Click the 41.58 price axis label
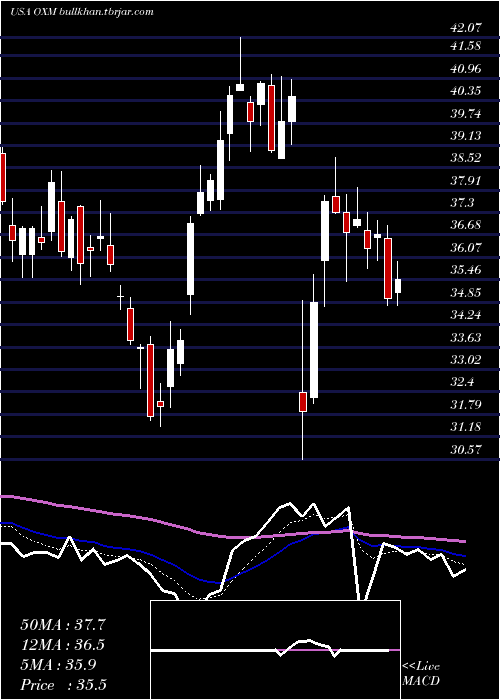 (x=466, y=46)
